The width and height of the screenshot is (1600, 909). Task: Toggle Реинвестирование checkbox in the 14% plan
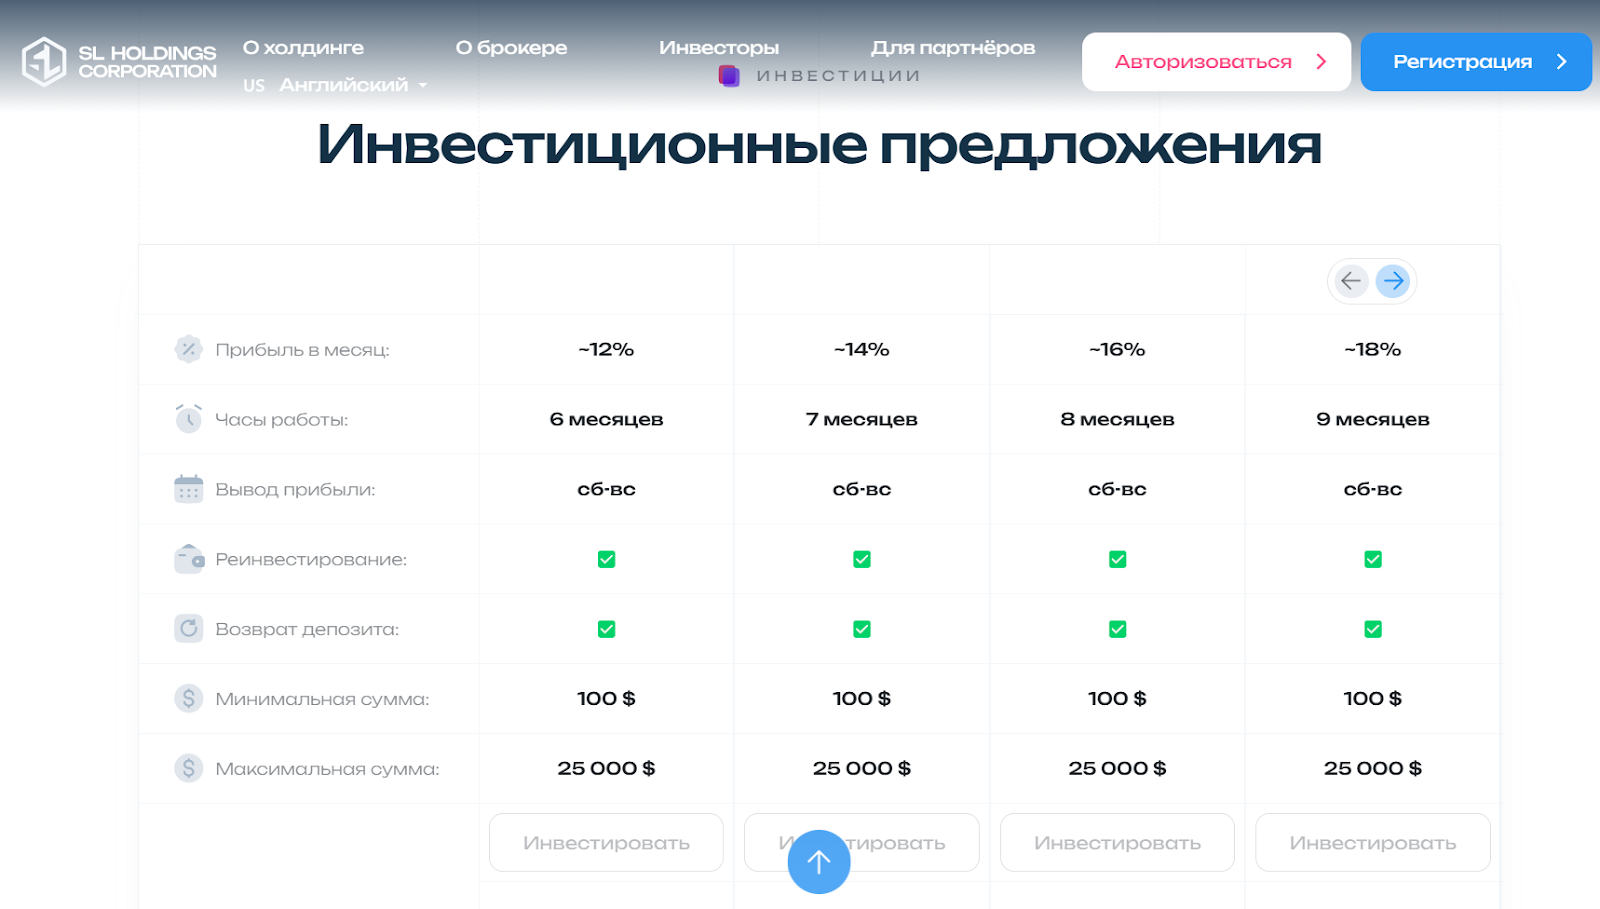click(862, 559)
